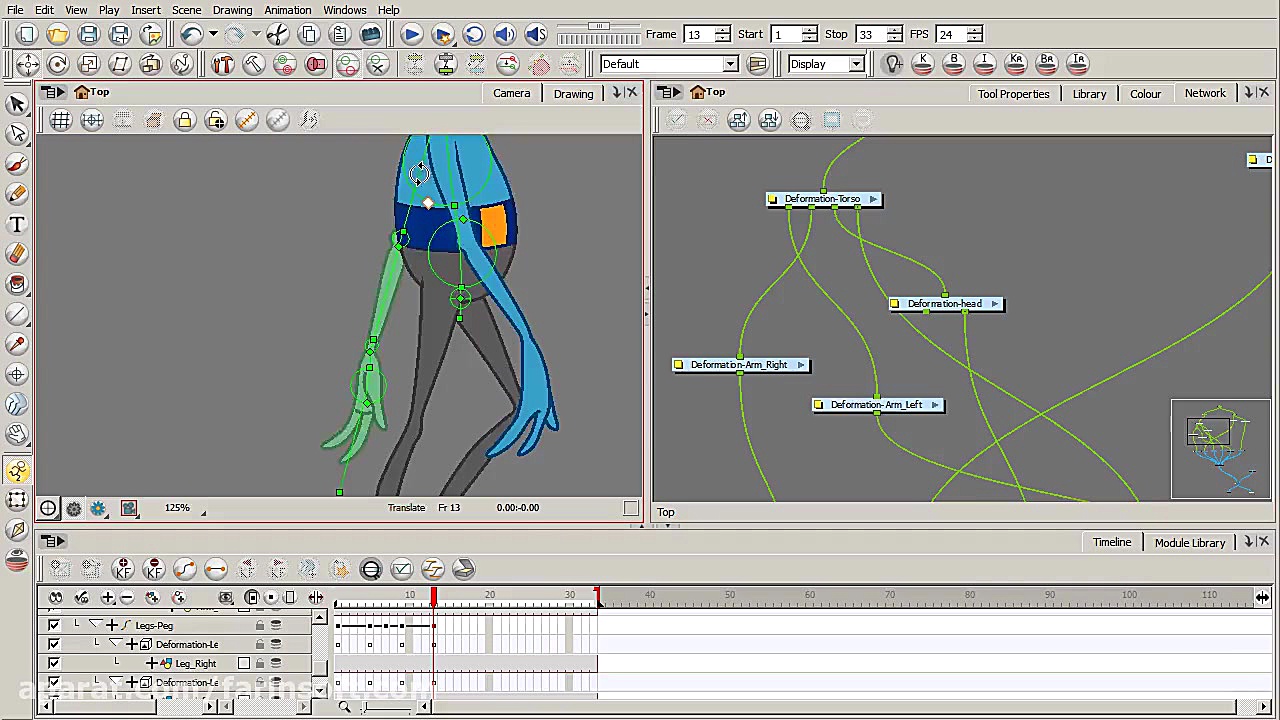
Task: Click the Deformation-head node
Action: click(x=945, y=304)
